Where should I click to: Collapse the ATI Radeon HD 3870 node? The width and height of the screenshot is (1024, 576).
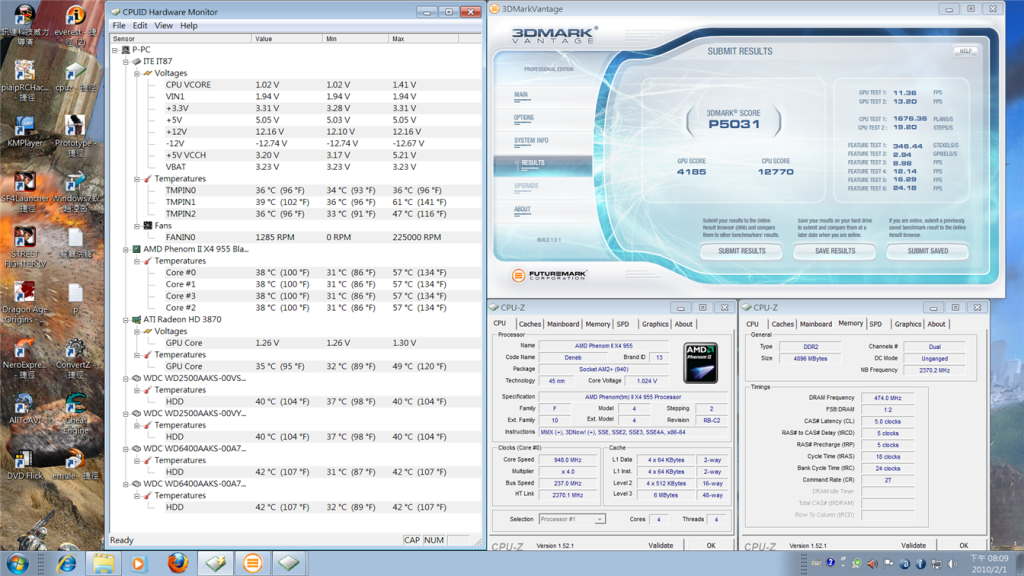(126, 320)
